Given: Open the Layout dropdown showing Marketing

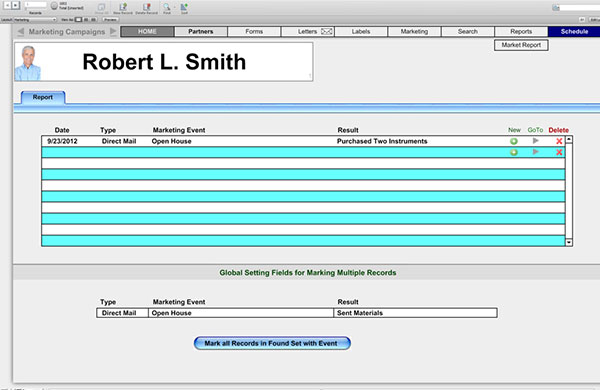Looking at the screenshot, I should [x=35, y=20].
